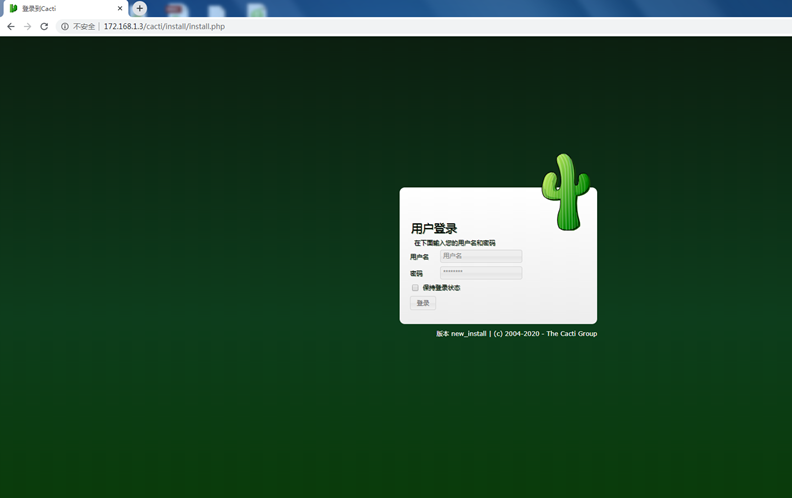Focus the 密码 password field

point(481,273)
